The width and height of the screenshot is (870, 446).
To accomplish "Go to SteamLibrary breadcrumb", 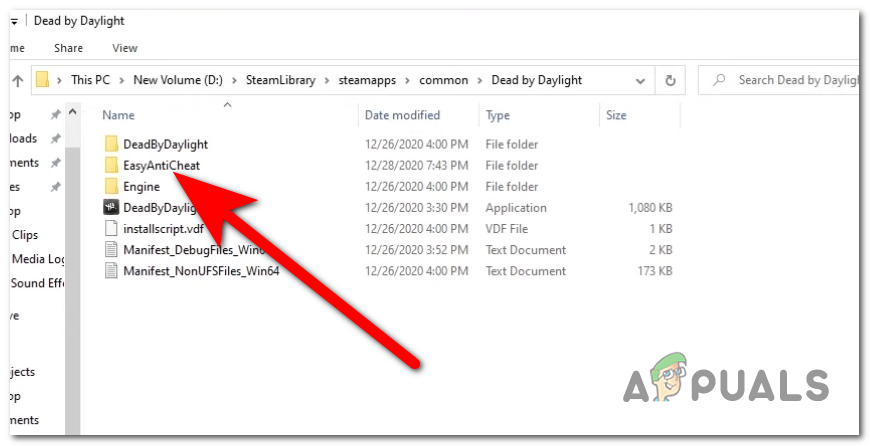I will [281, 80].
